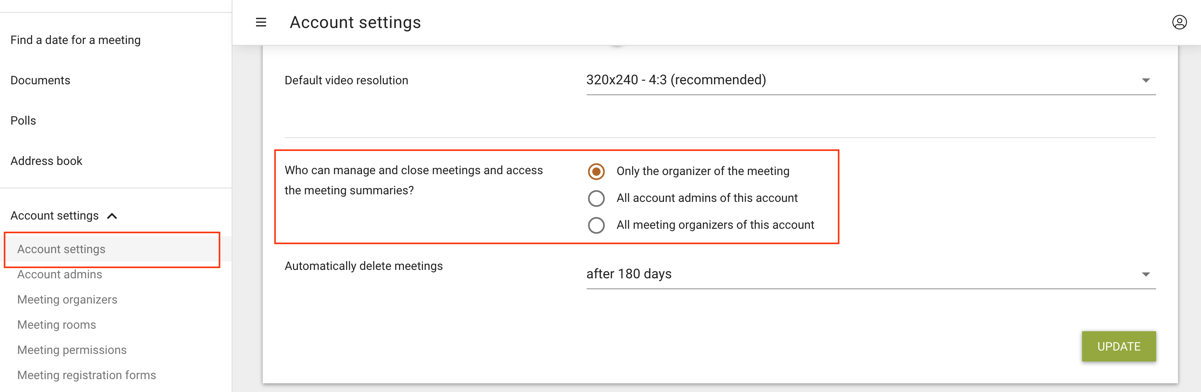
Task: Open Find a date for a meeting
Action: pos(75,40)
